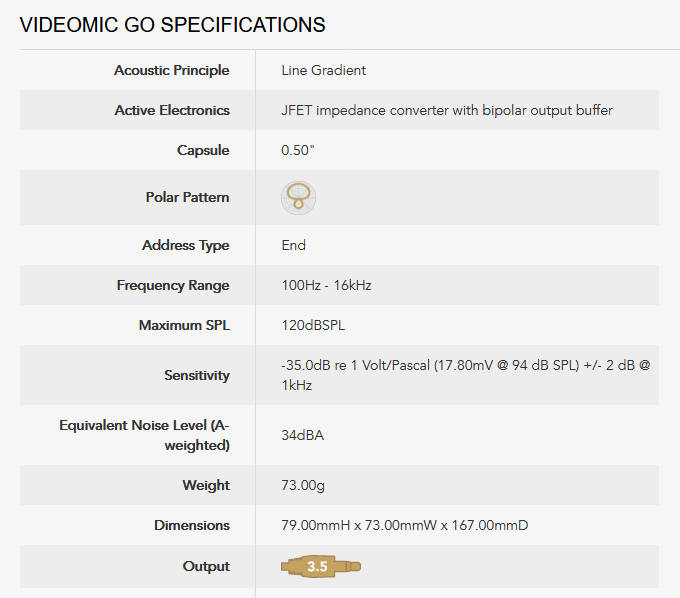Screen dimensions: 680x598
Task: Click the supercardioid polar pattern icon
Action: (x=298, y=198)
